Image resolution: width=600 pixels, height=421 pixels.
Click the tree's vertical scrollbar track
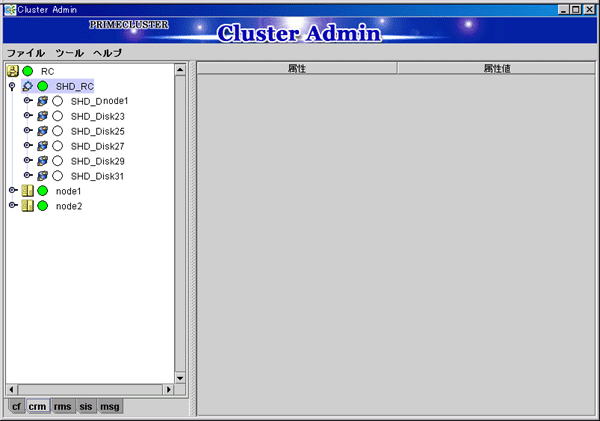[x=180, y=224]
